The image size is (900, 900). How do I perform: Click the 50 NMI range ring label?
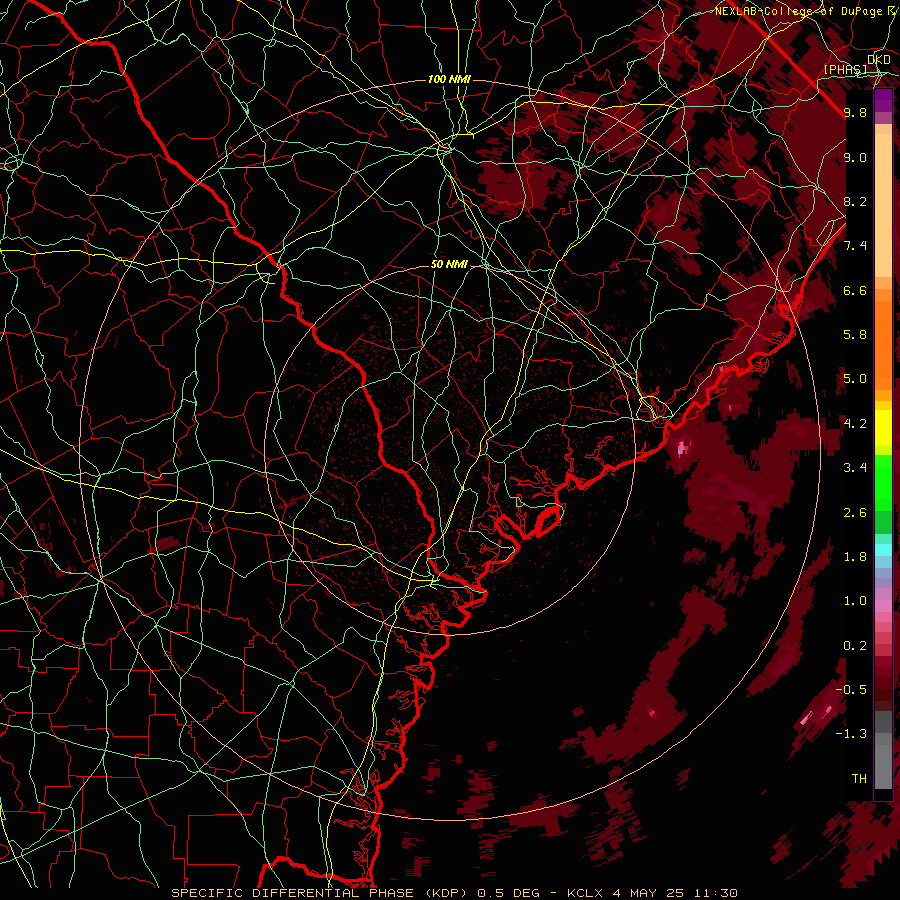click(449, 265)
